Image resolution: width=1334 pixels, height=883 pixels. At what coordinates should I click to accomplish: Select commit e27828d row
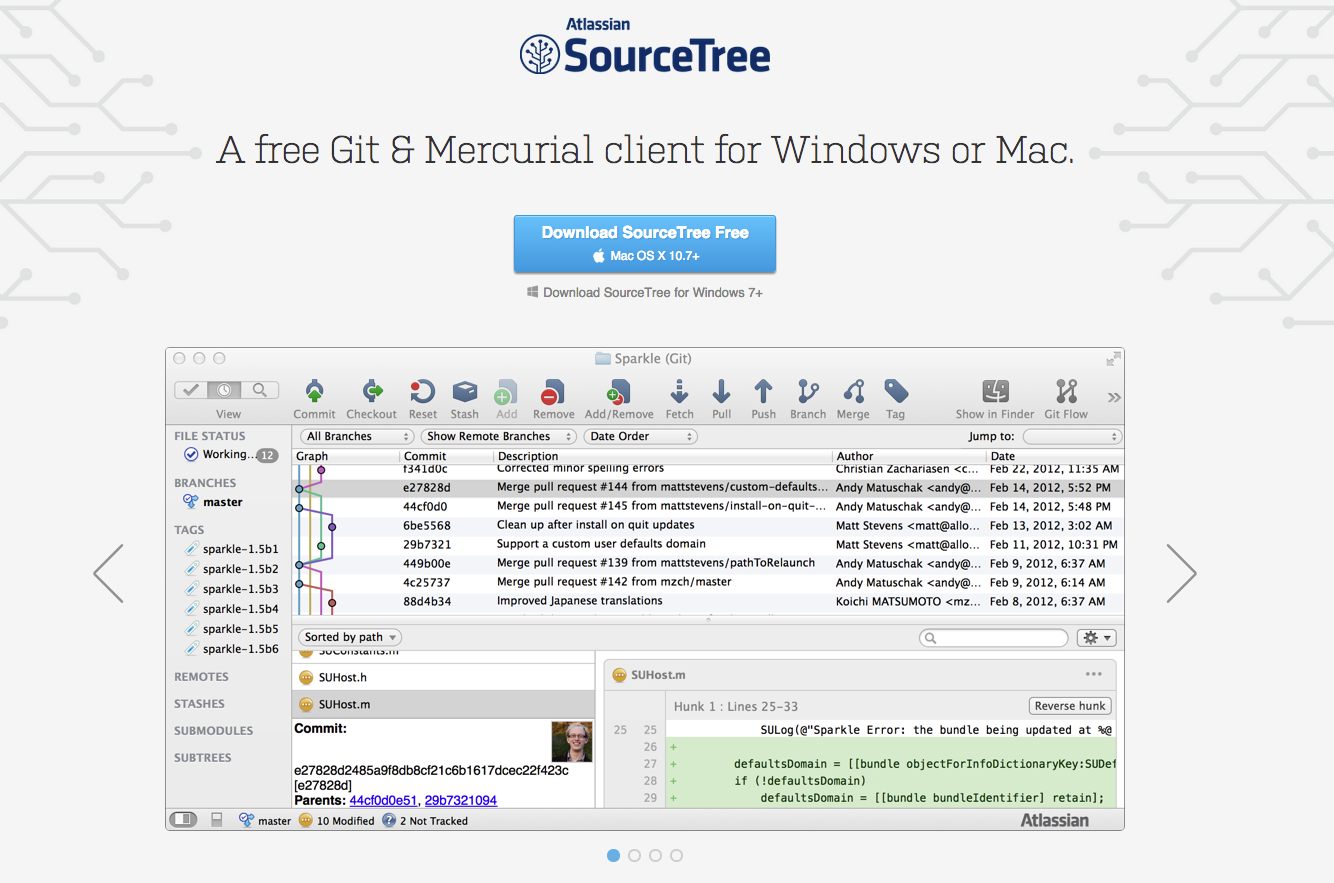coord(708,488)
